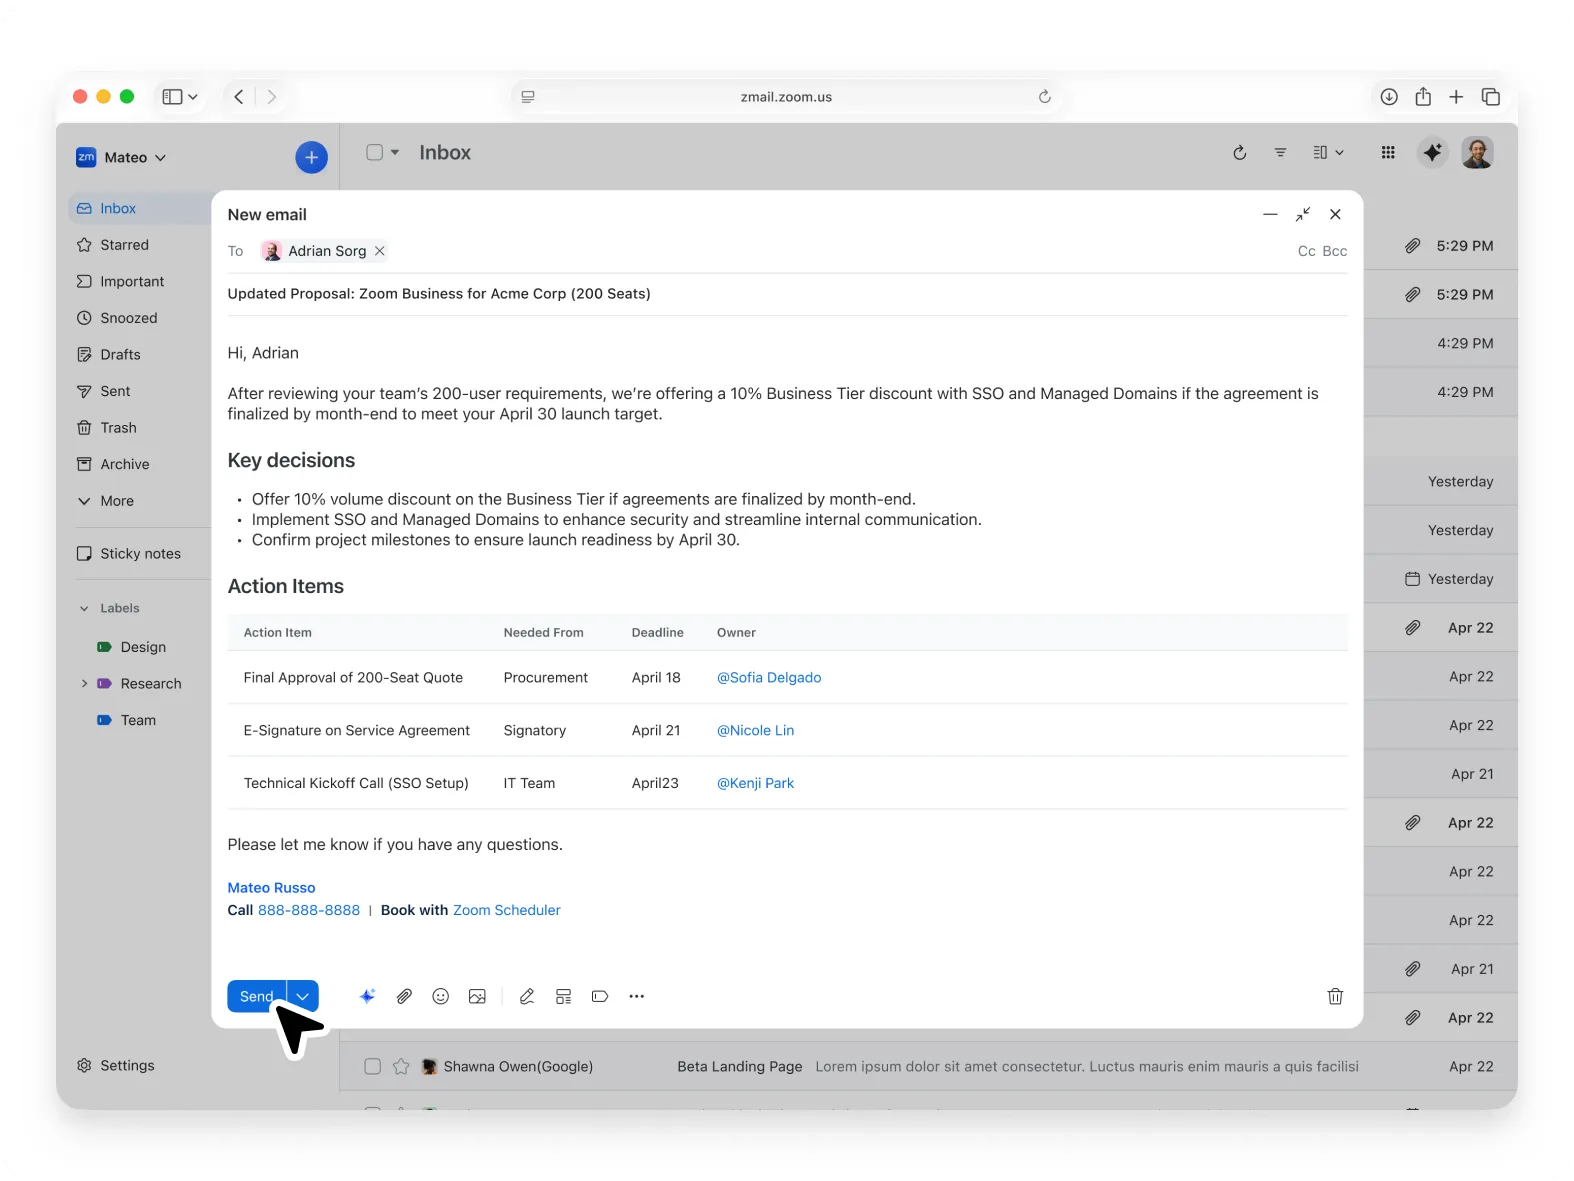Image resolution: width=1574 pixels, height=1181 pixels.
Task: Click the browser share icon
Action: tap(1423, 97)
